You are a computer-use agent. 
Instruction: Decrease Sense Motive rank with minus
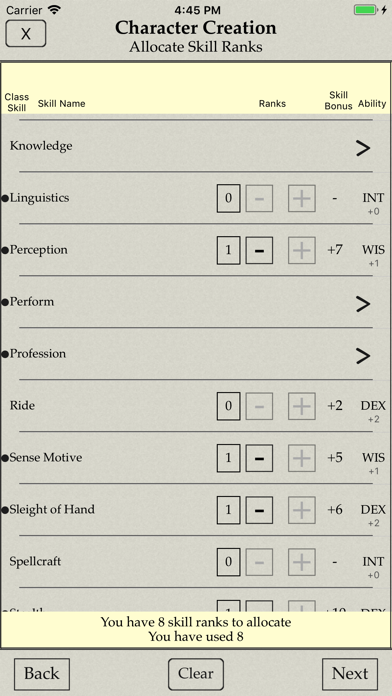coord(259,458)
